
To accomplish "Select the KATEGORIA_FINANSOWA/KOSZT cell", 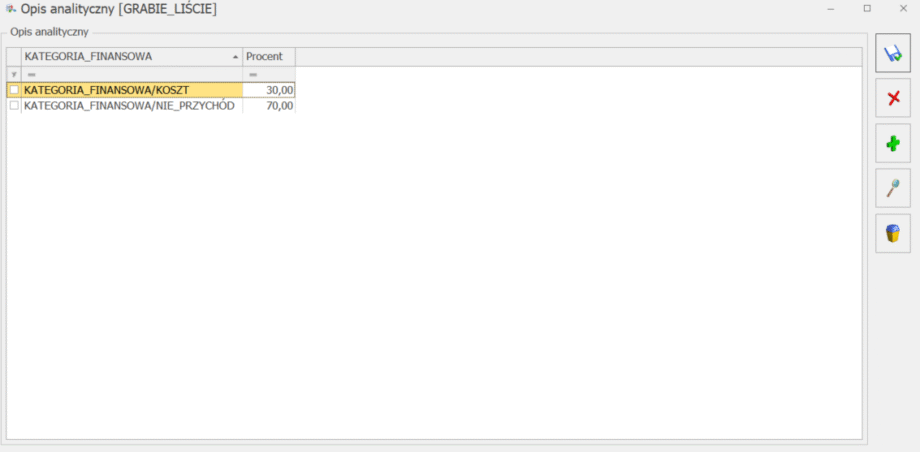I will coord(132,90).
